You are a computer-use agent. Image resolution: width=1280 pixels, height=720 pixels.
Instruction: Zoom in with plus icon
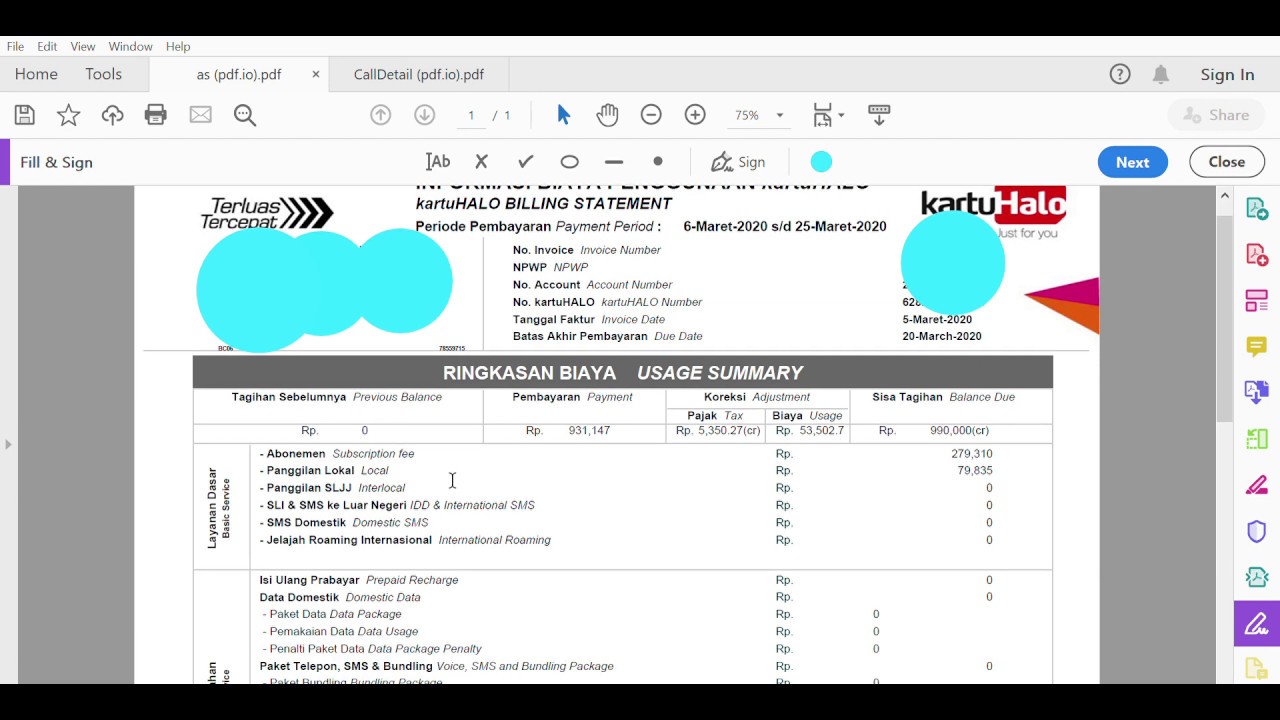click(x=695, y=115)
